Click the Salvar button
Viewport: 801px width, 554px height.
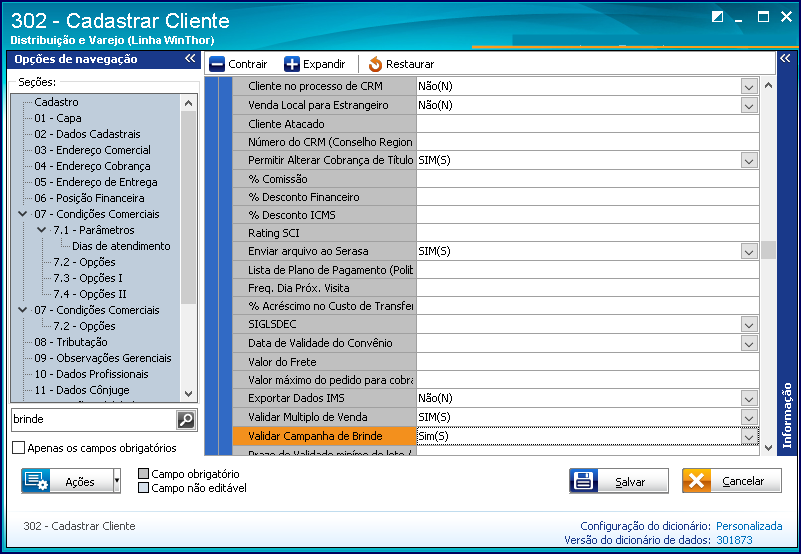click(619, 481)
